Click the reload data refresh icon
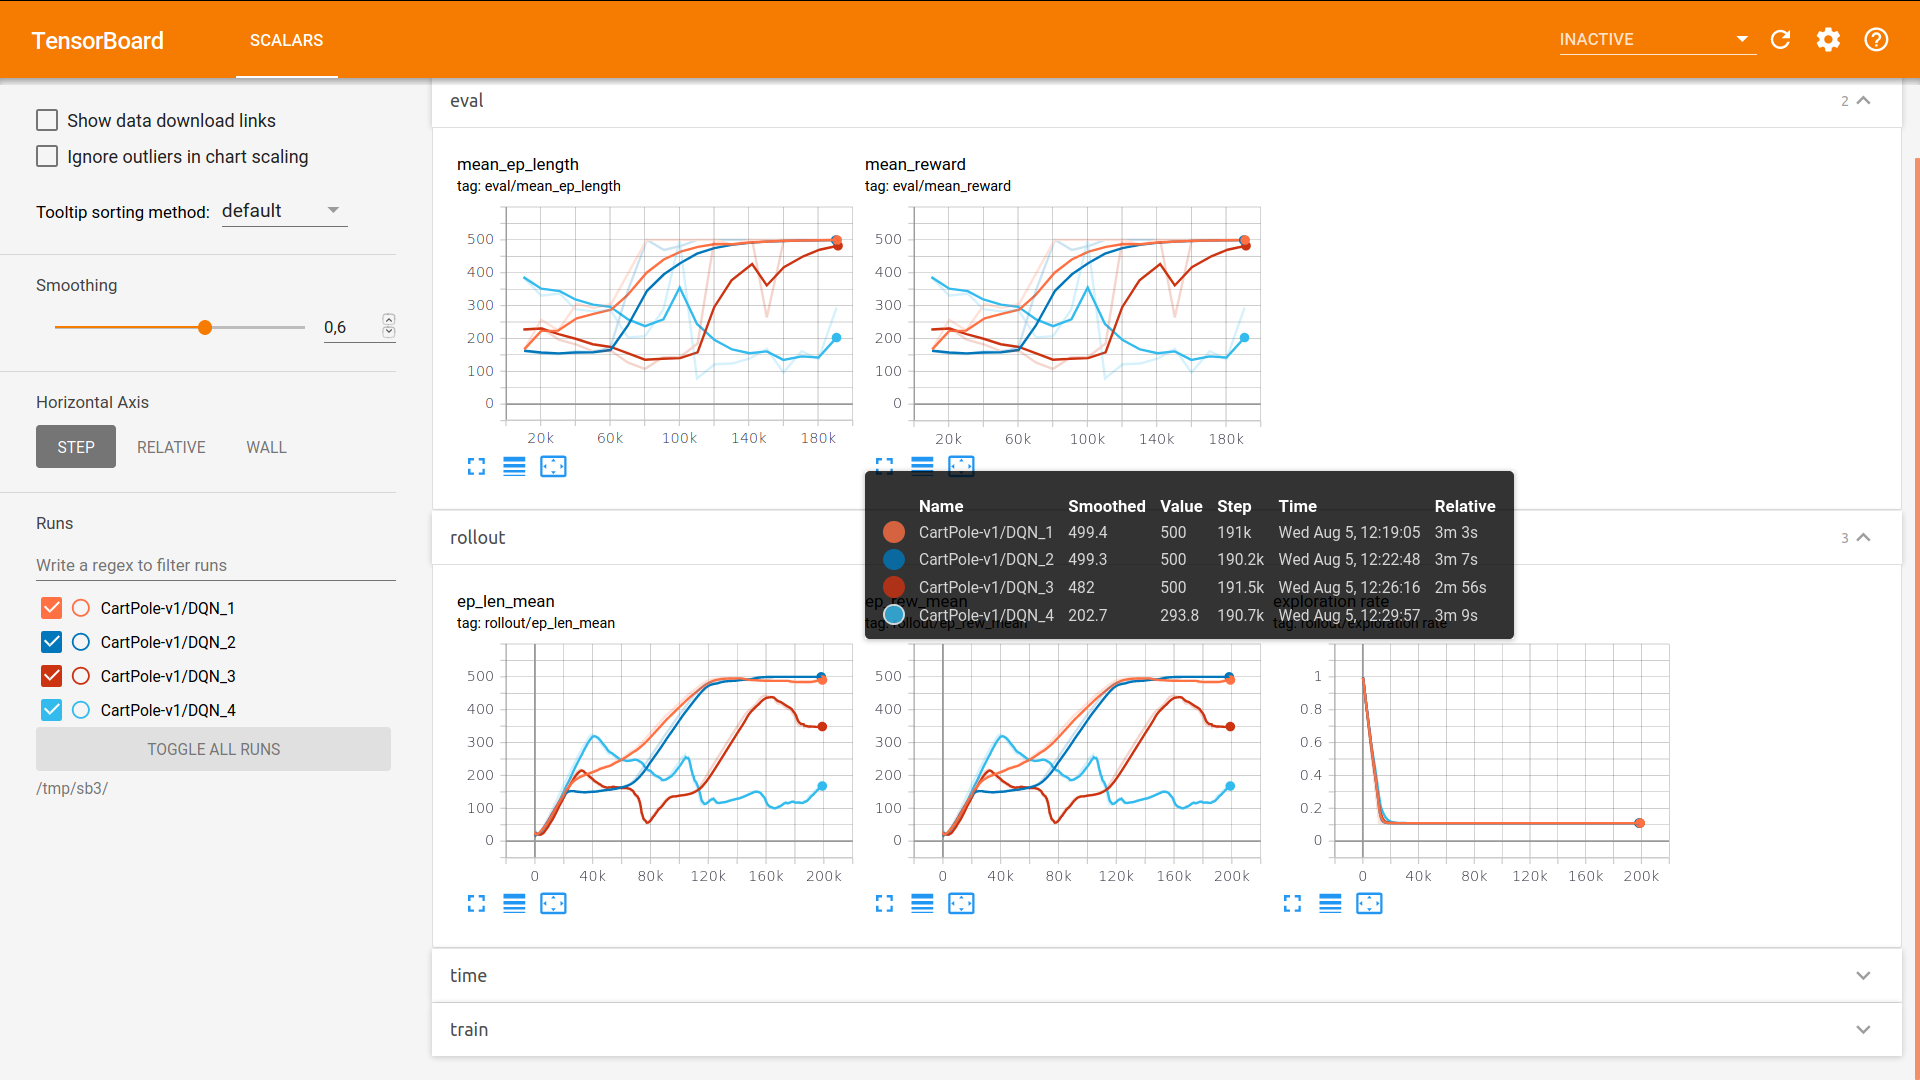 coord(1780,40)
